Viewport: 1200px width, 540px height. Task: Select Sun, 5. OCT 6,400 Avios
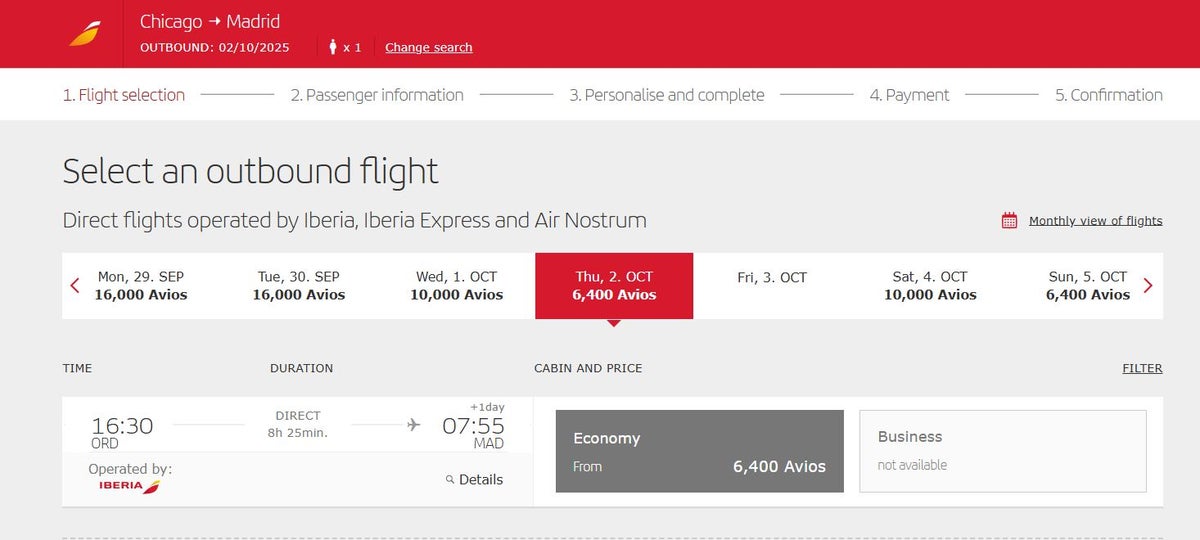tap(1087, 286)
